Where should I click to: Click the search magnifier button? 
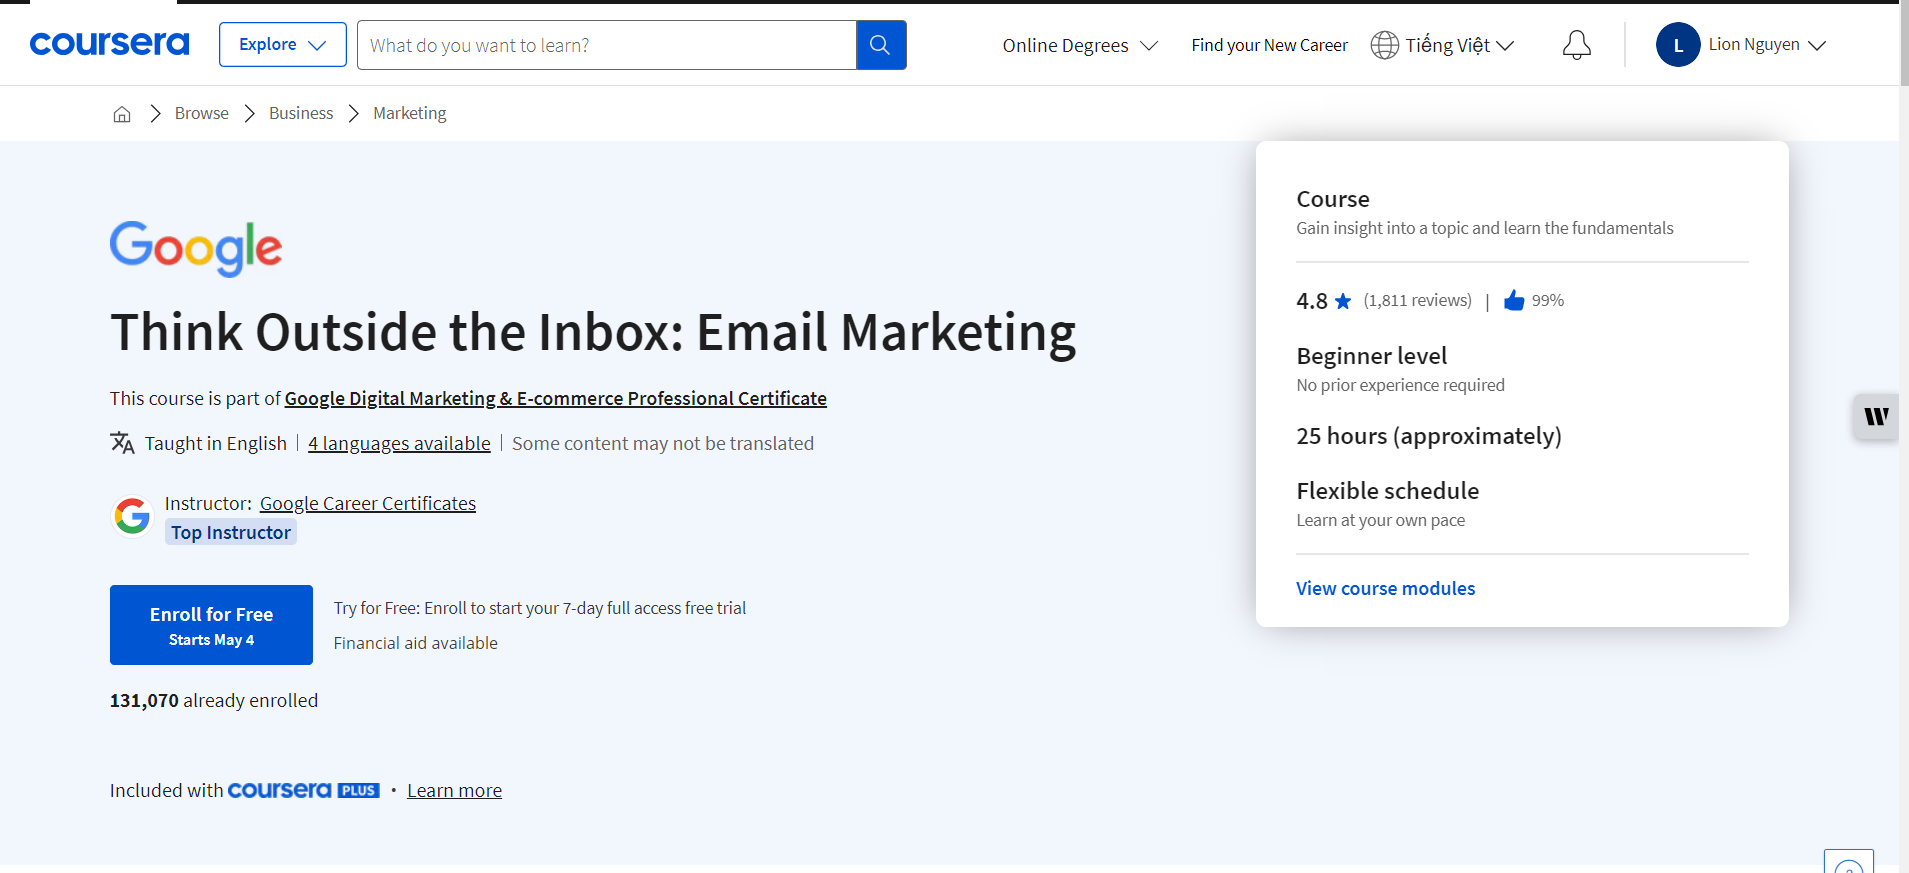pos(881,45)
